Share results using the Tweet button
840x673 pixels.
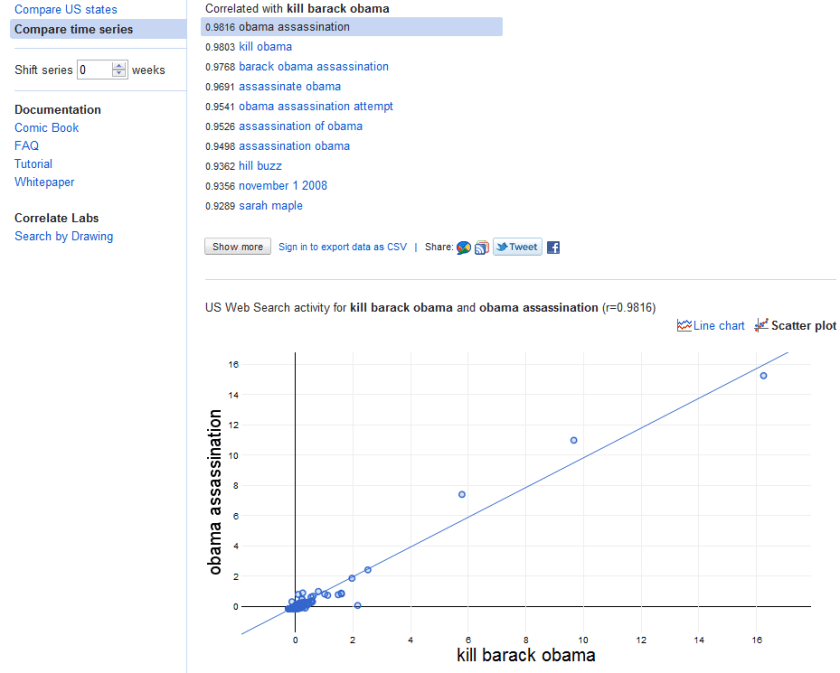click(x=517, y=247)
